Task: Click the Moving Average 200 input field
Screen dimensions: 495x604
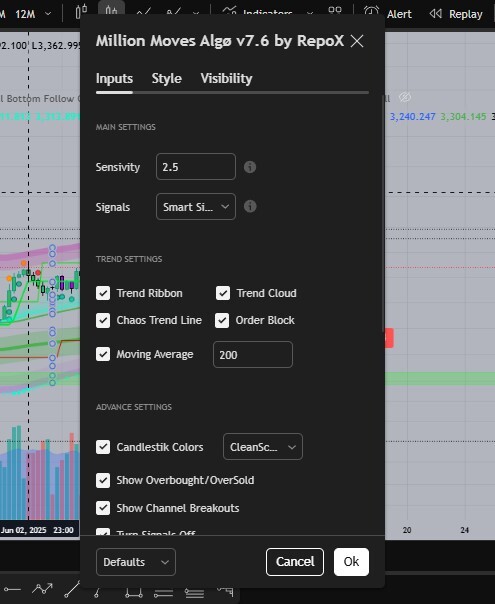Action: 253,354
